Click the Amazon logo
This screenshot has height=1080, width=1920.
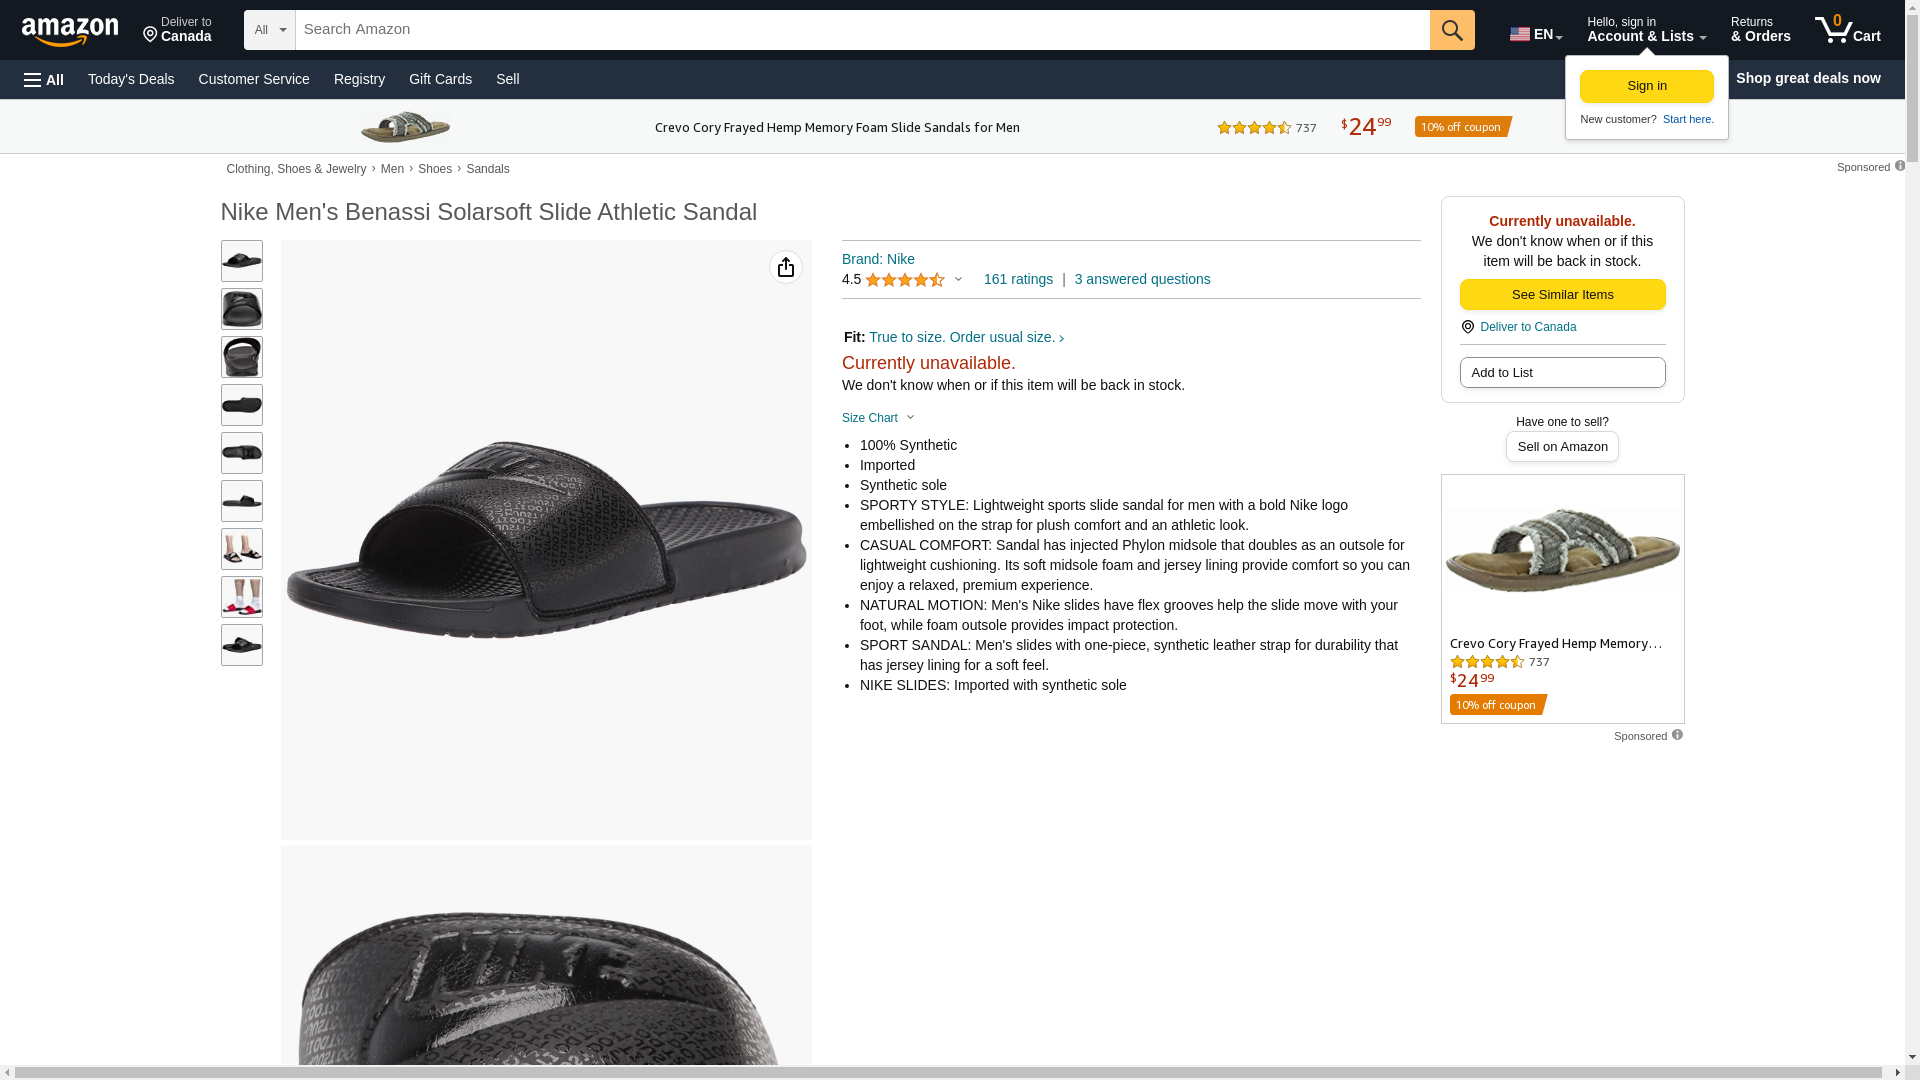pyautogui.click(x=70, y=31)
